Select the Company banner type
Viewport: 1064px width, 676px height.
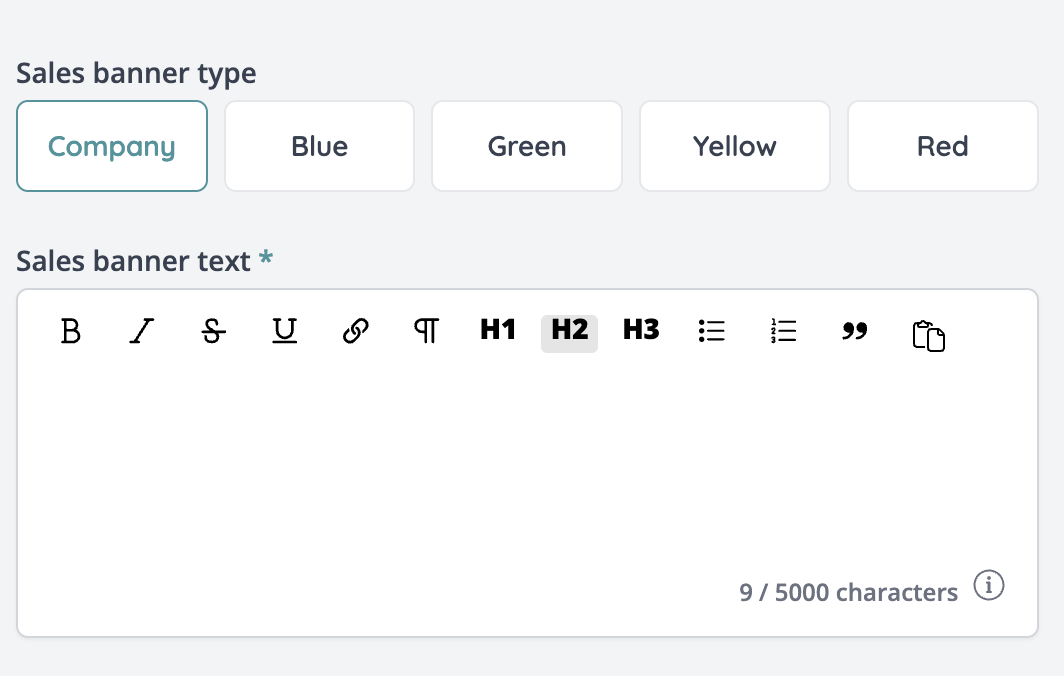112,146
